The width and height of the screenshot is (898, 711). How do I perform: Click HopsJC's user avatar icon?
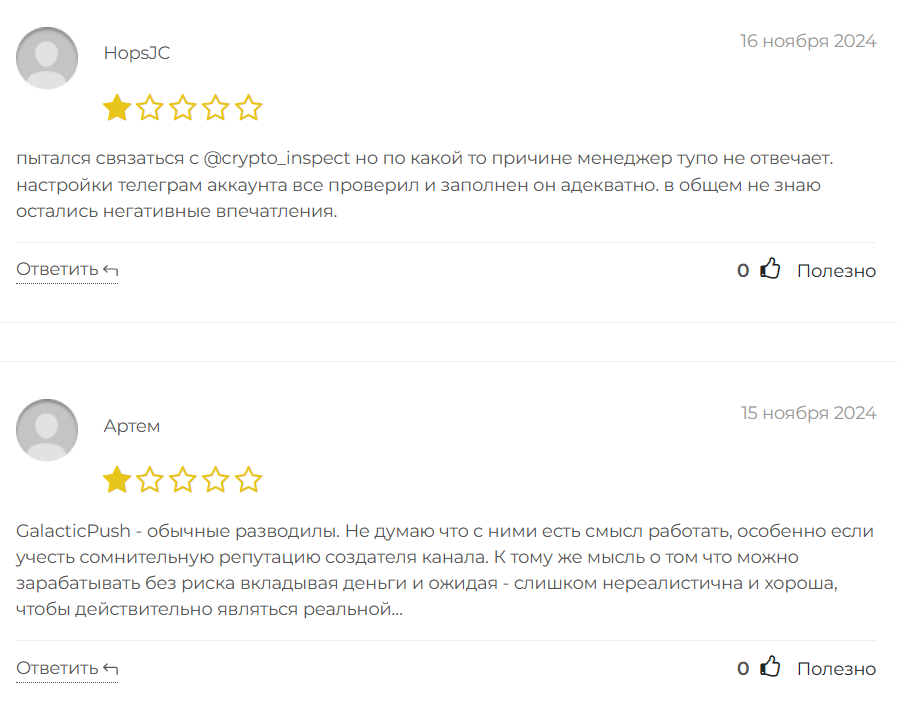(47, 58)
